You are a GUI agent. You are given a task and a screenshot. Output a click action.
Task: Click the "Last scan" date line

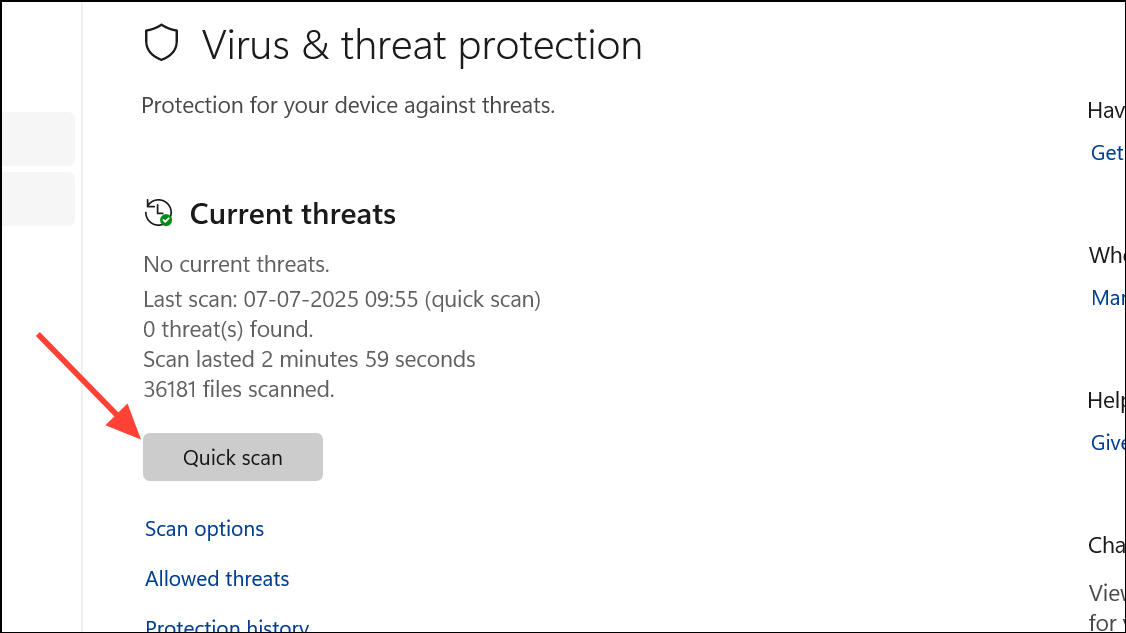(x=342, y=299)
